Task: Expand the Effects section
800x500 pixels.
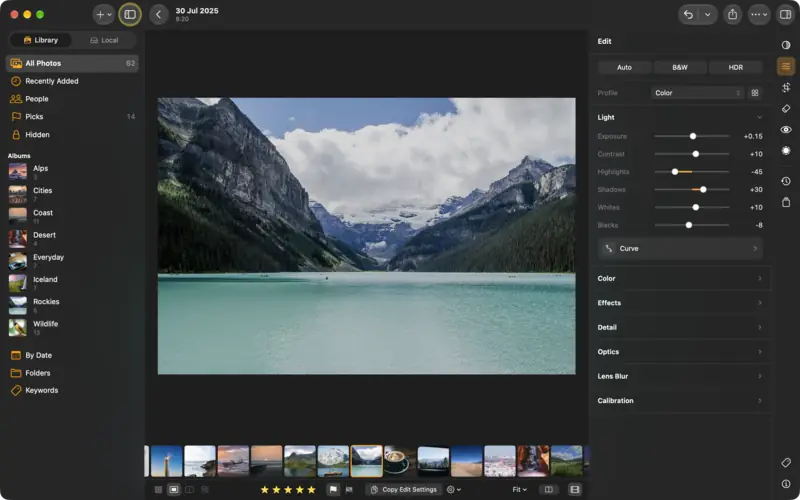Action: 680,303
